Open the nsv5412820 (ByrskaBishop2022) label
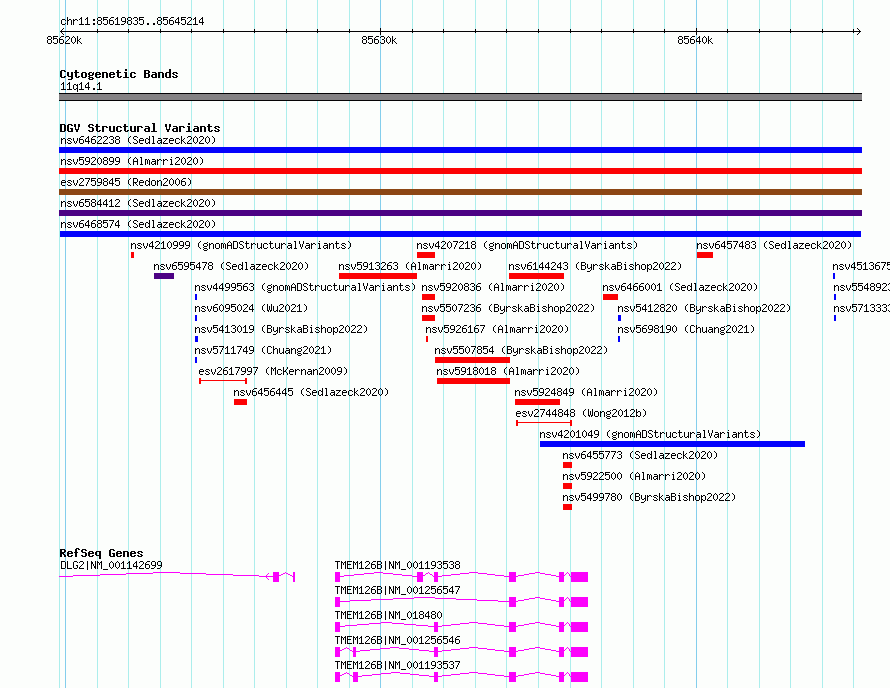The width and height of the screenshot is (890, 688). coord(704,308)
